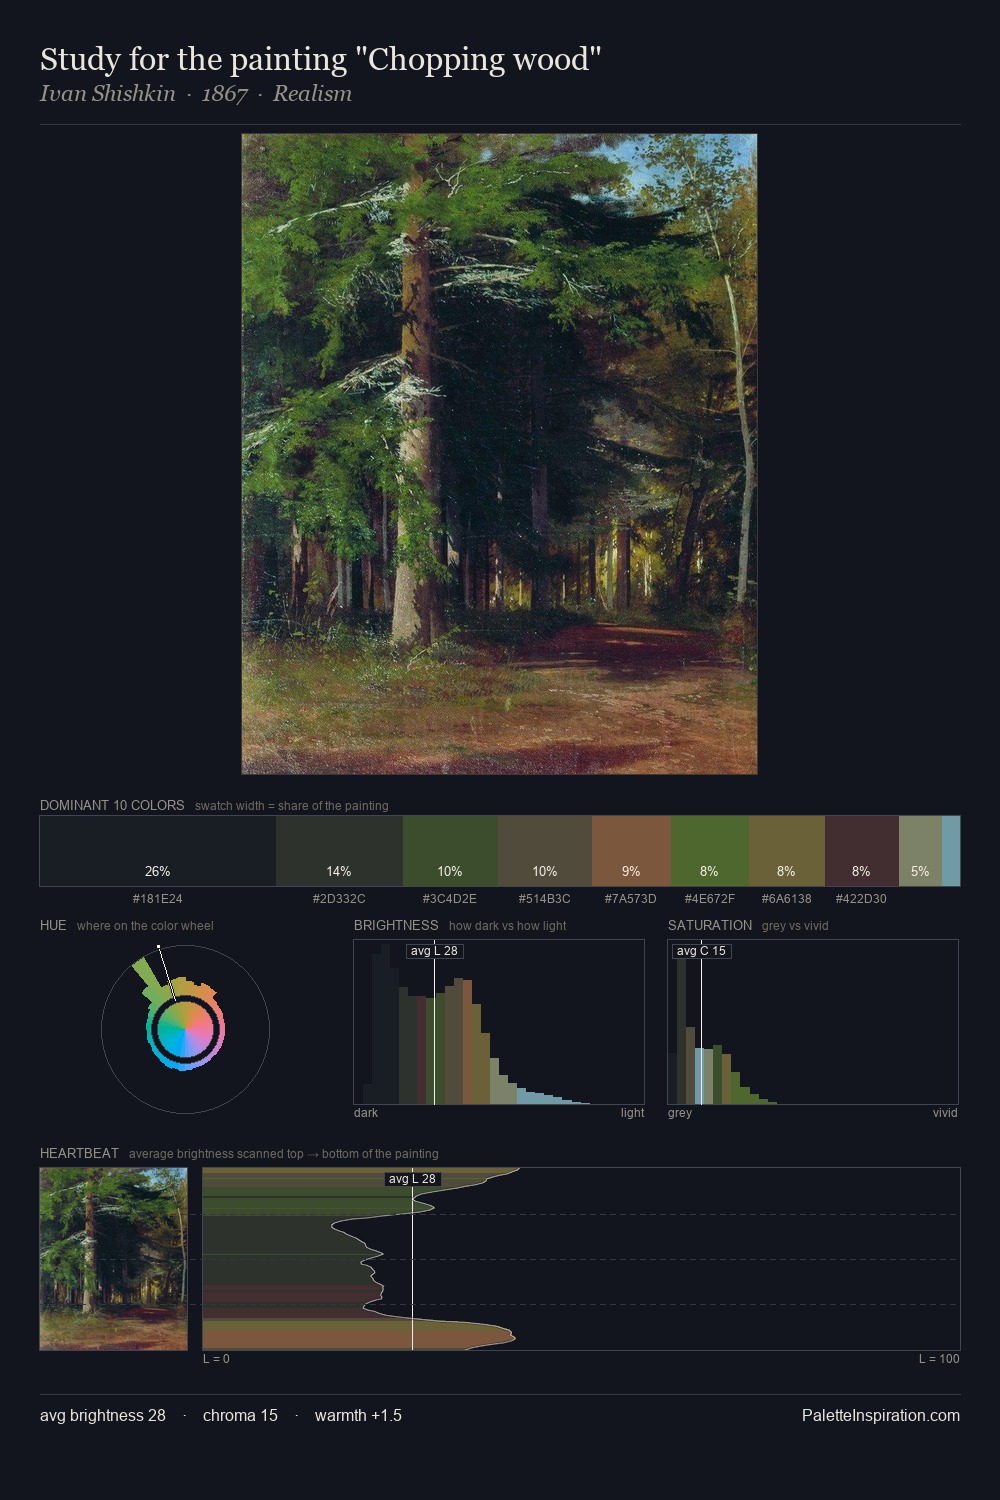Click the HEARTBEAT section heading
This screenshot has width=1000, height=1500.
coord(79,1153)
